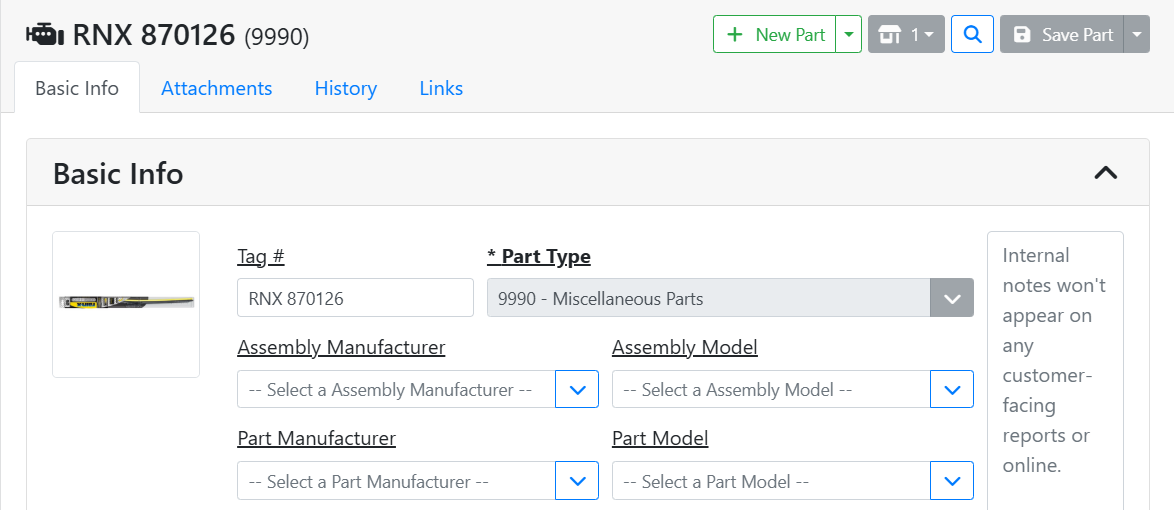The image size is (1174, 510).
Task: Collapse the Basic Info panel
Action: click(1105, 173)
